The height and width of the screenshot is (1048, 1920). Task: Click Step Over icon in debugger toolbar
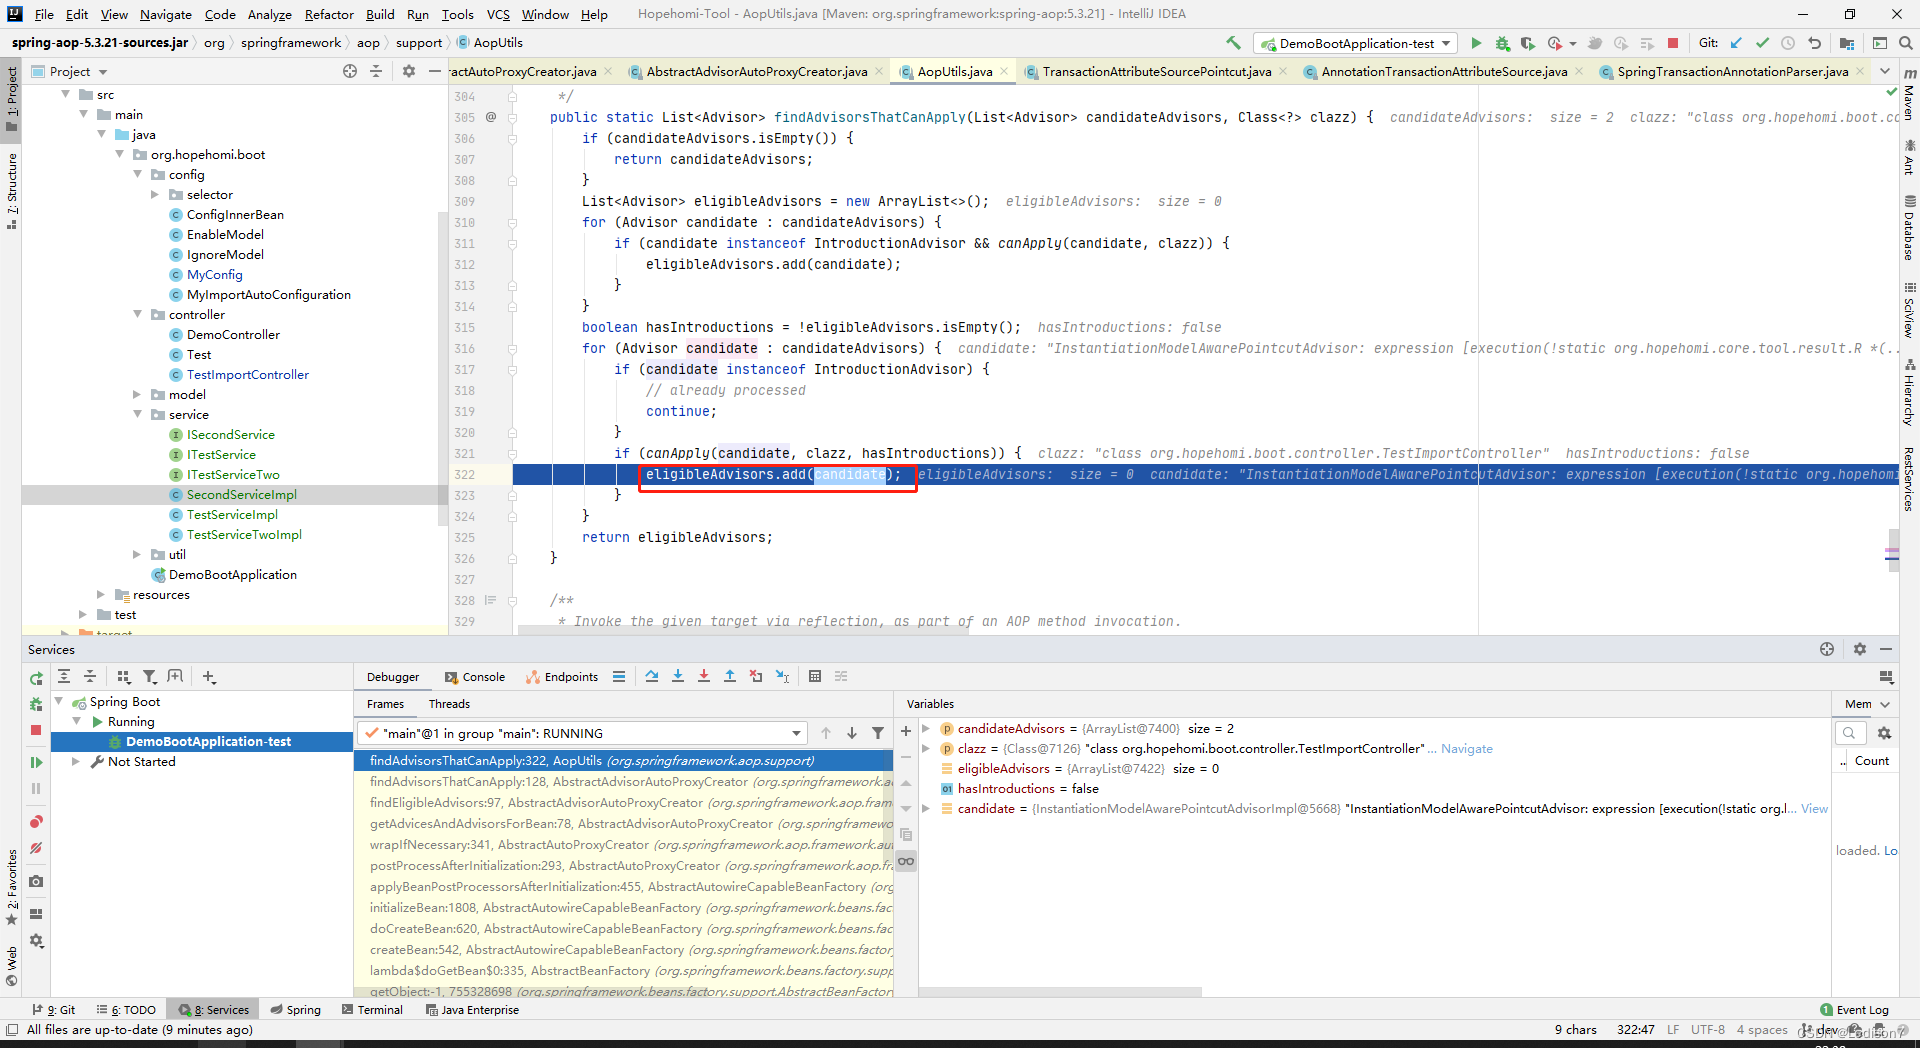coord(652,677)
